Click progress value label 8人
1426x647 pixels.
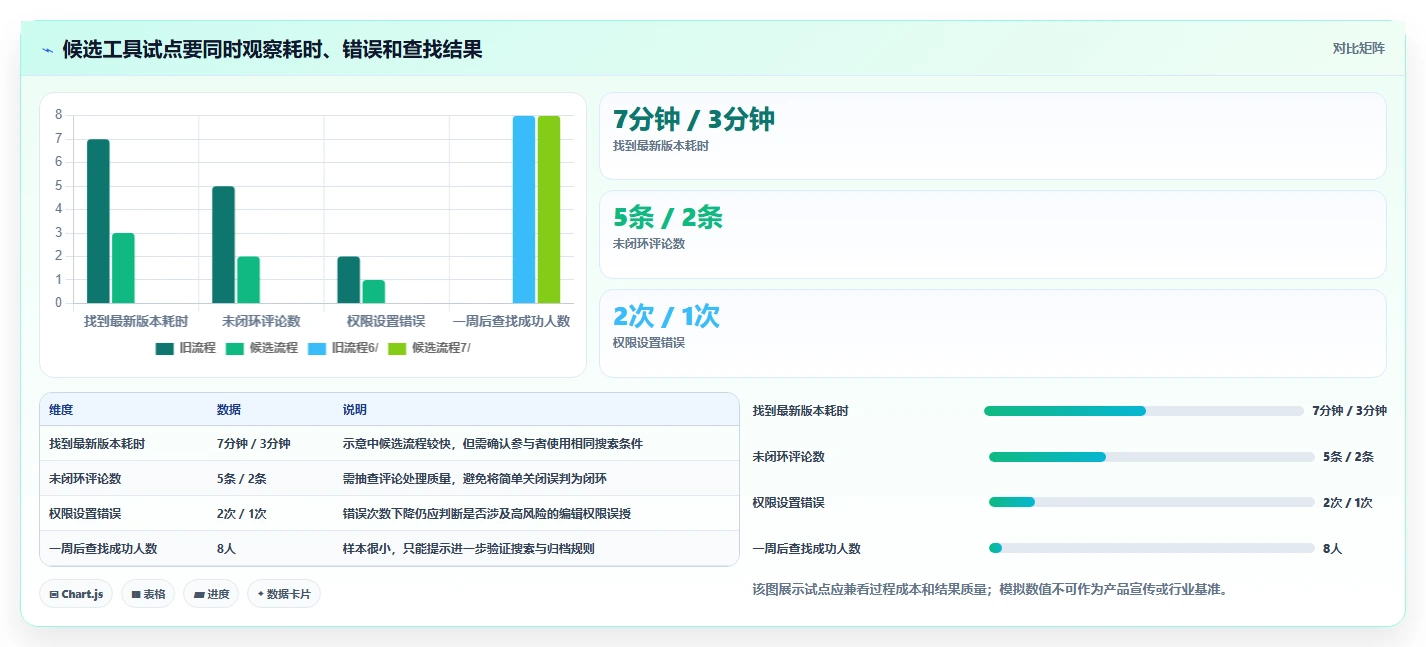pyautogui.click(x=1332, y=548)
